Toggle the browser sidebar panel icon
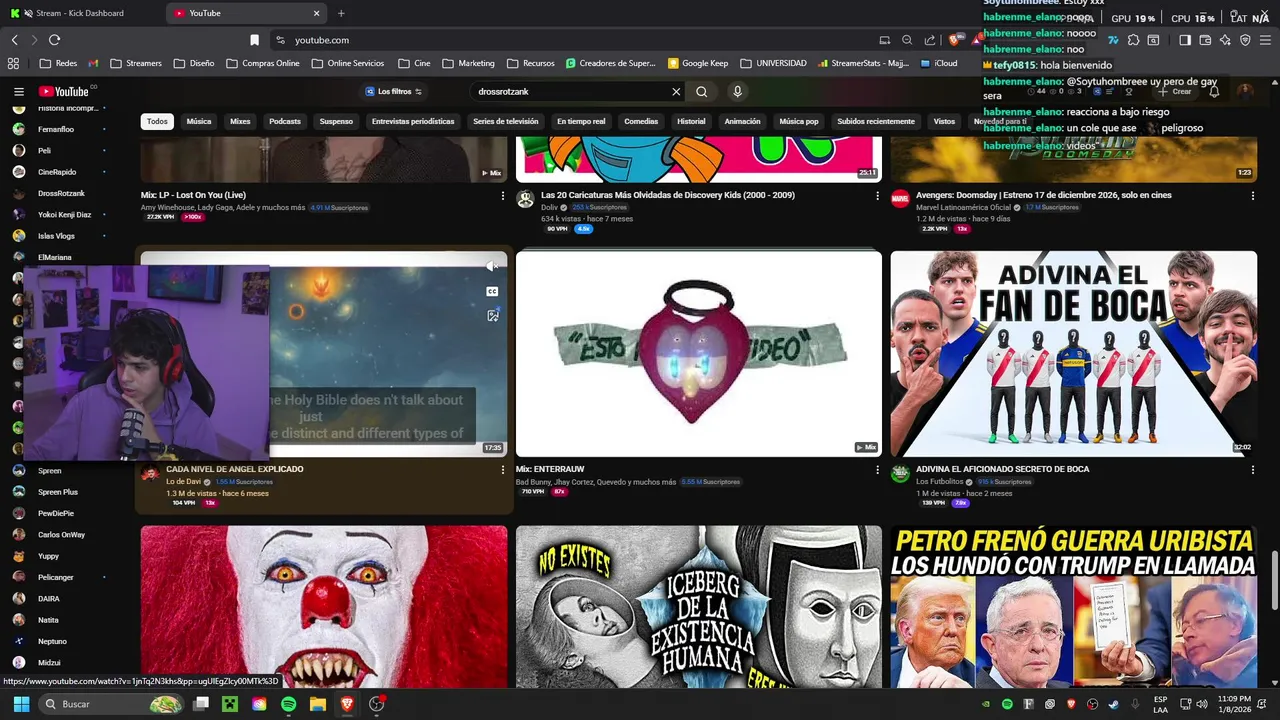Viewport: 1280px width, 720px height. click(1185, 40)
